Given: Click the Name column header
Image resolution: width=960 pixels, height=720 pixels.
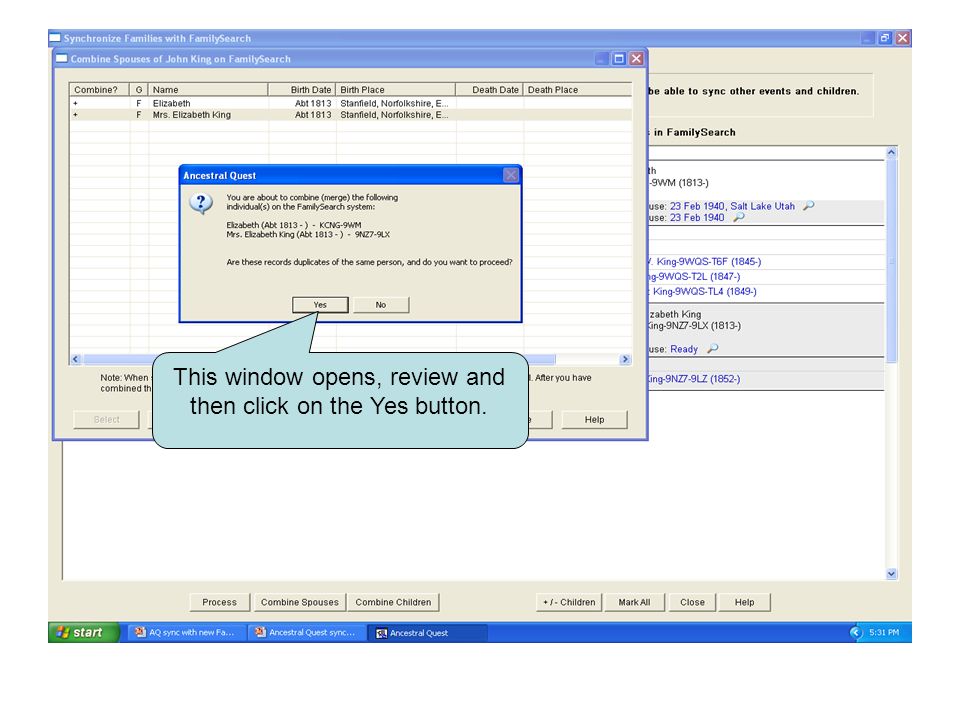Looking at the screenshot, I should (x=208, y=89).
